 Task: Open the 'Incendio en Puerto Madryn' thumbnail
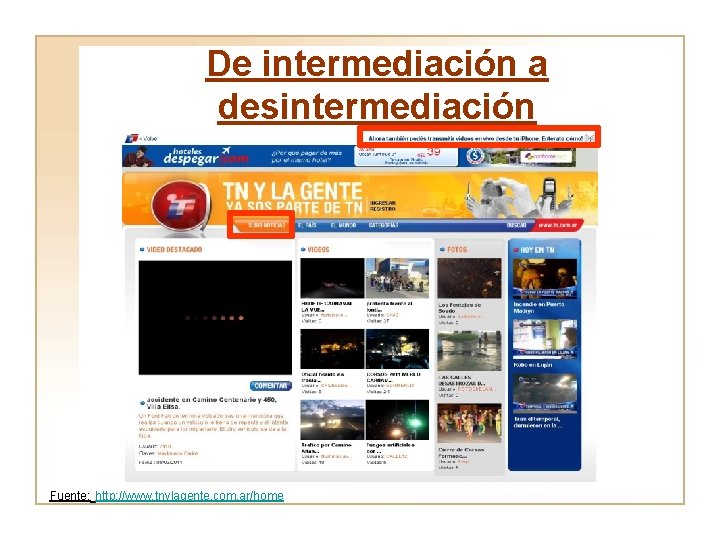pos(545,279)
